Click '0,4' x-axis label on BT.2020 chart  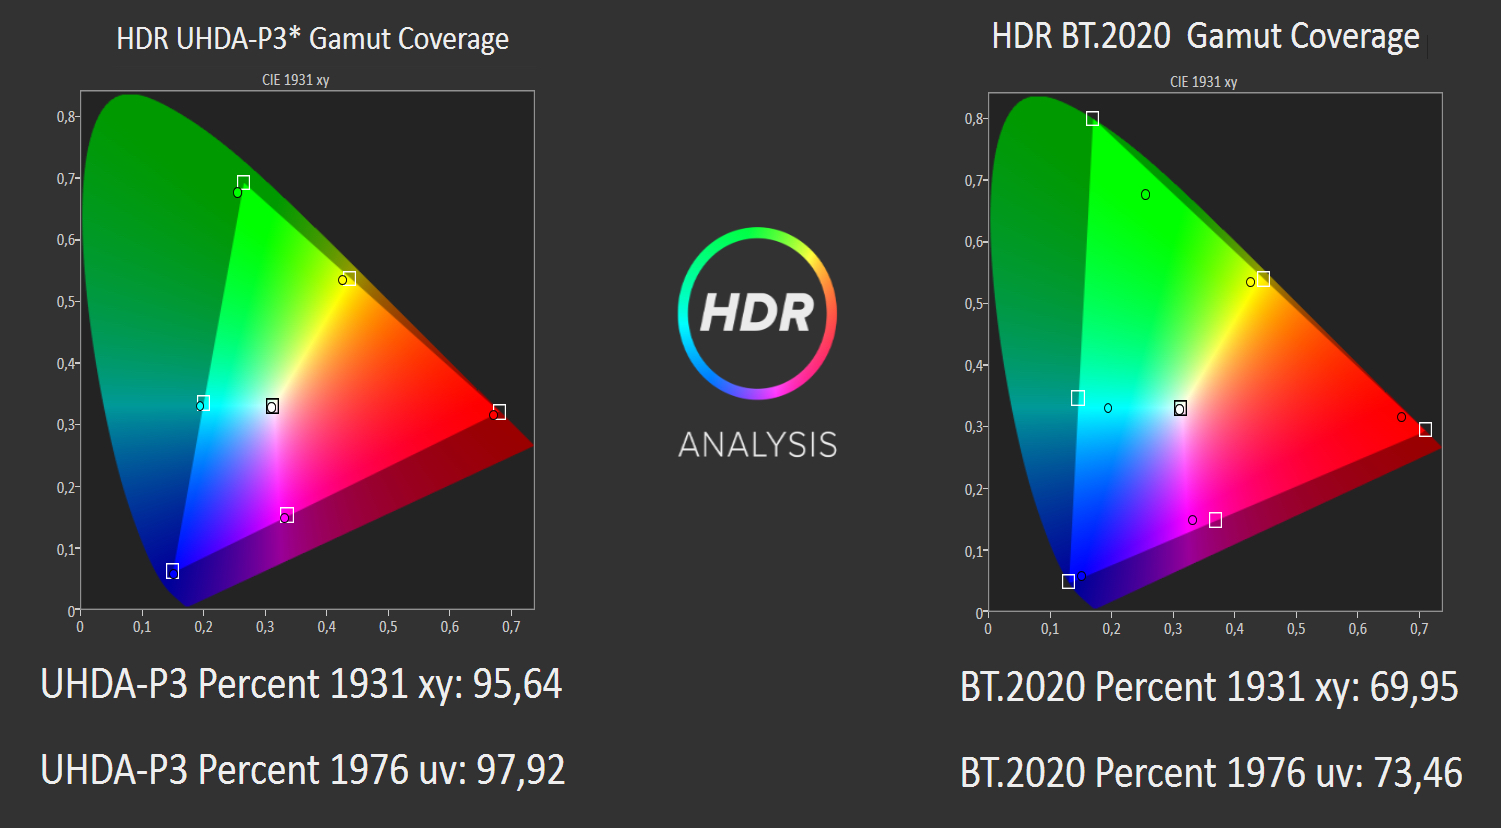1234,629
